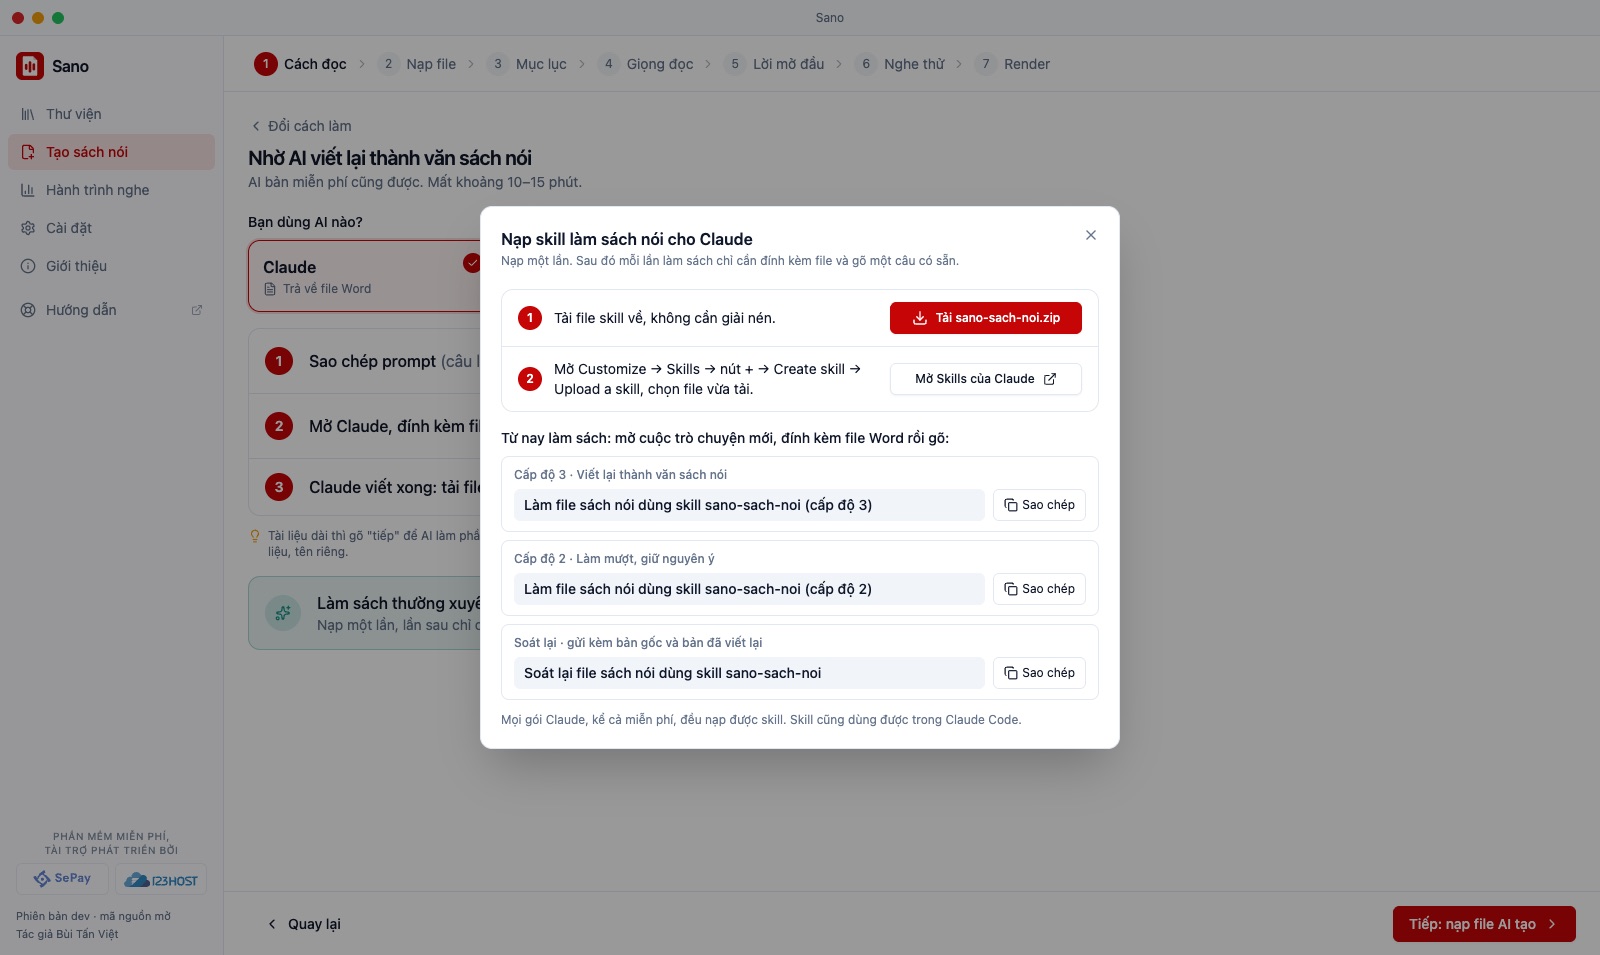The width and height of the screenshot is (1600, 955).
Task: Download Tải sano-sach-noi.zip file
Action: point(986,318)
